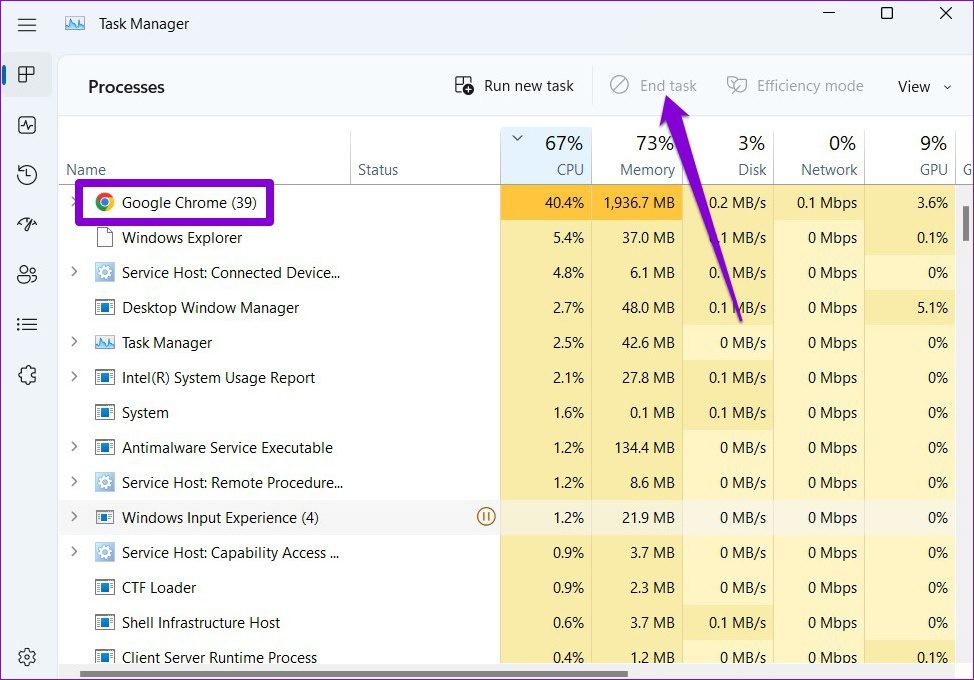Viewport: 974px width, 680px height.
Task: Expand the Windows Input Experience group
Action: pos(73,517)
